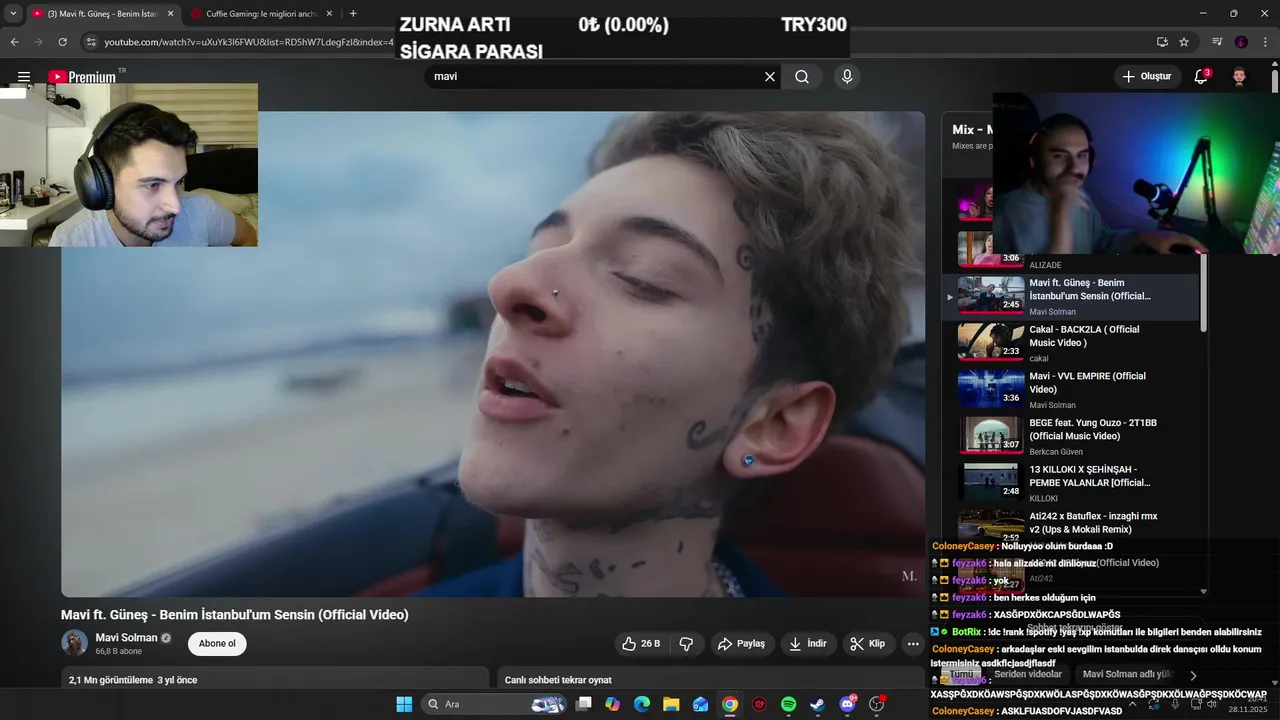Click the Klip scissors button
The image size is (1280, 720).
[x=868, y=644]
